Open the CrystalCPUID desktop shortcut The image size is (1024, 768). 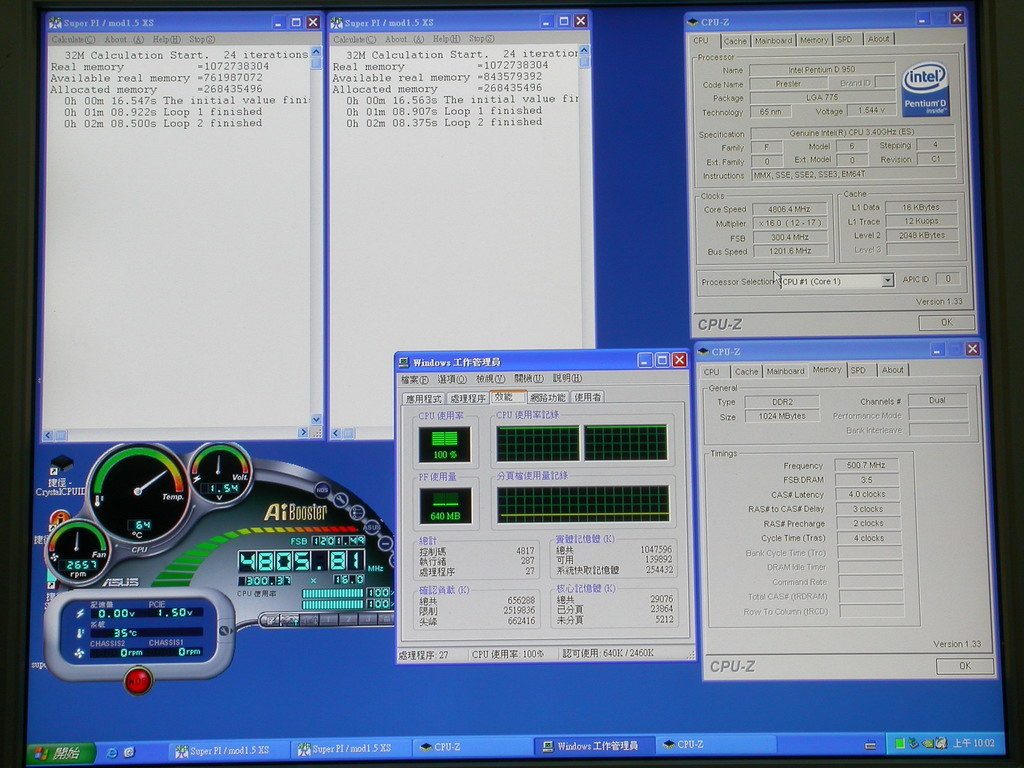61,466
